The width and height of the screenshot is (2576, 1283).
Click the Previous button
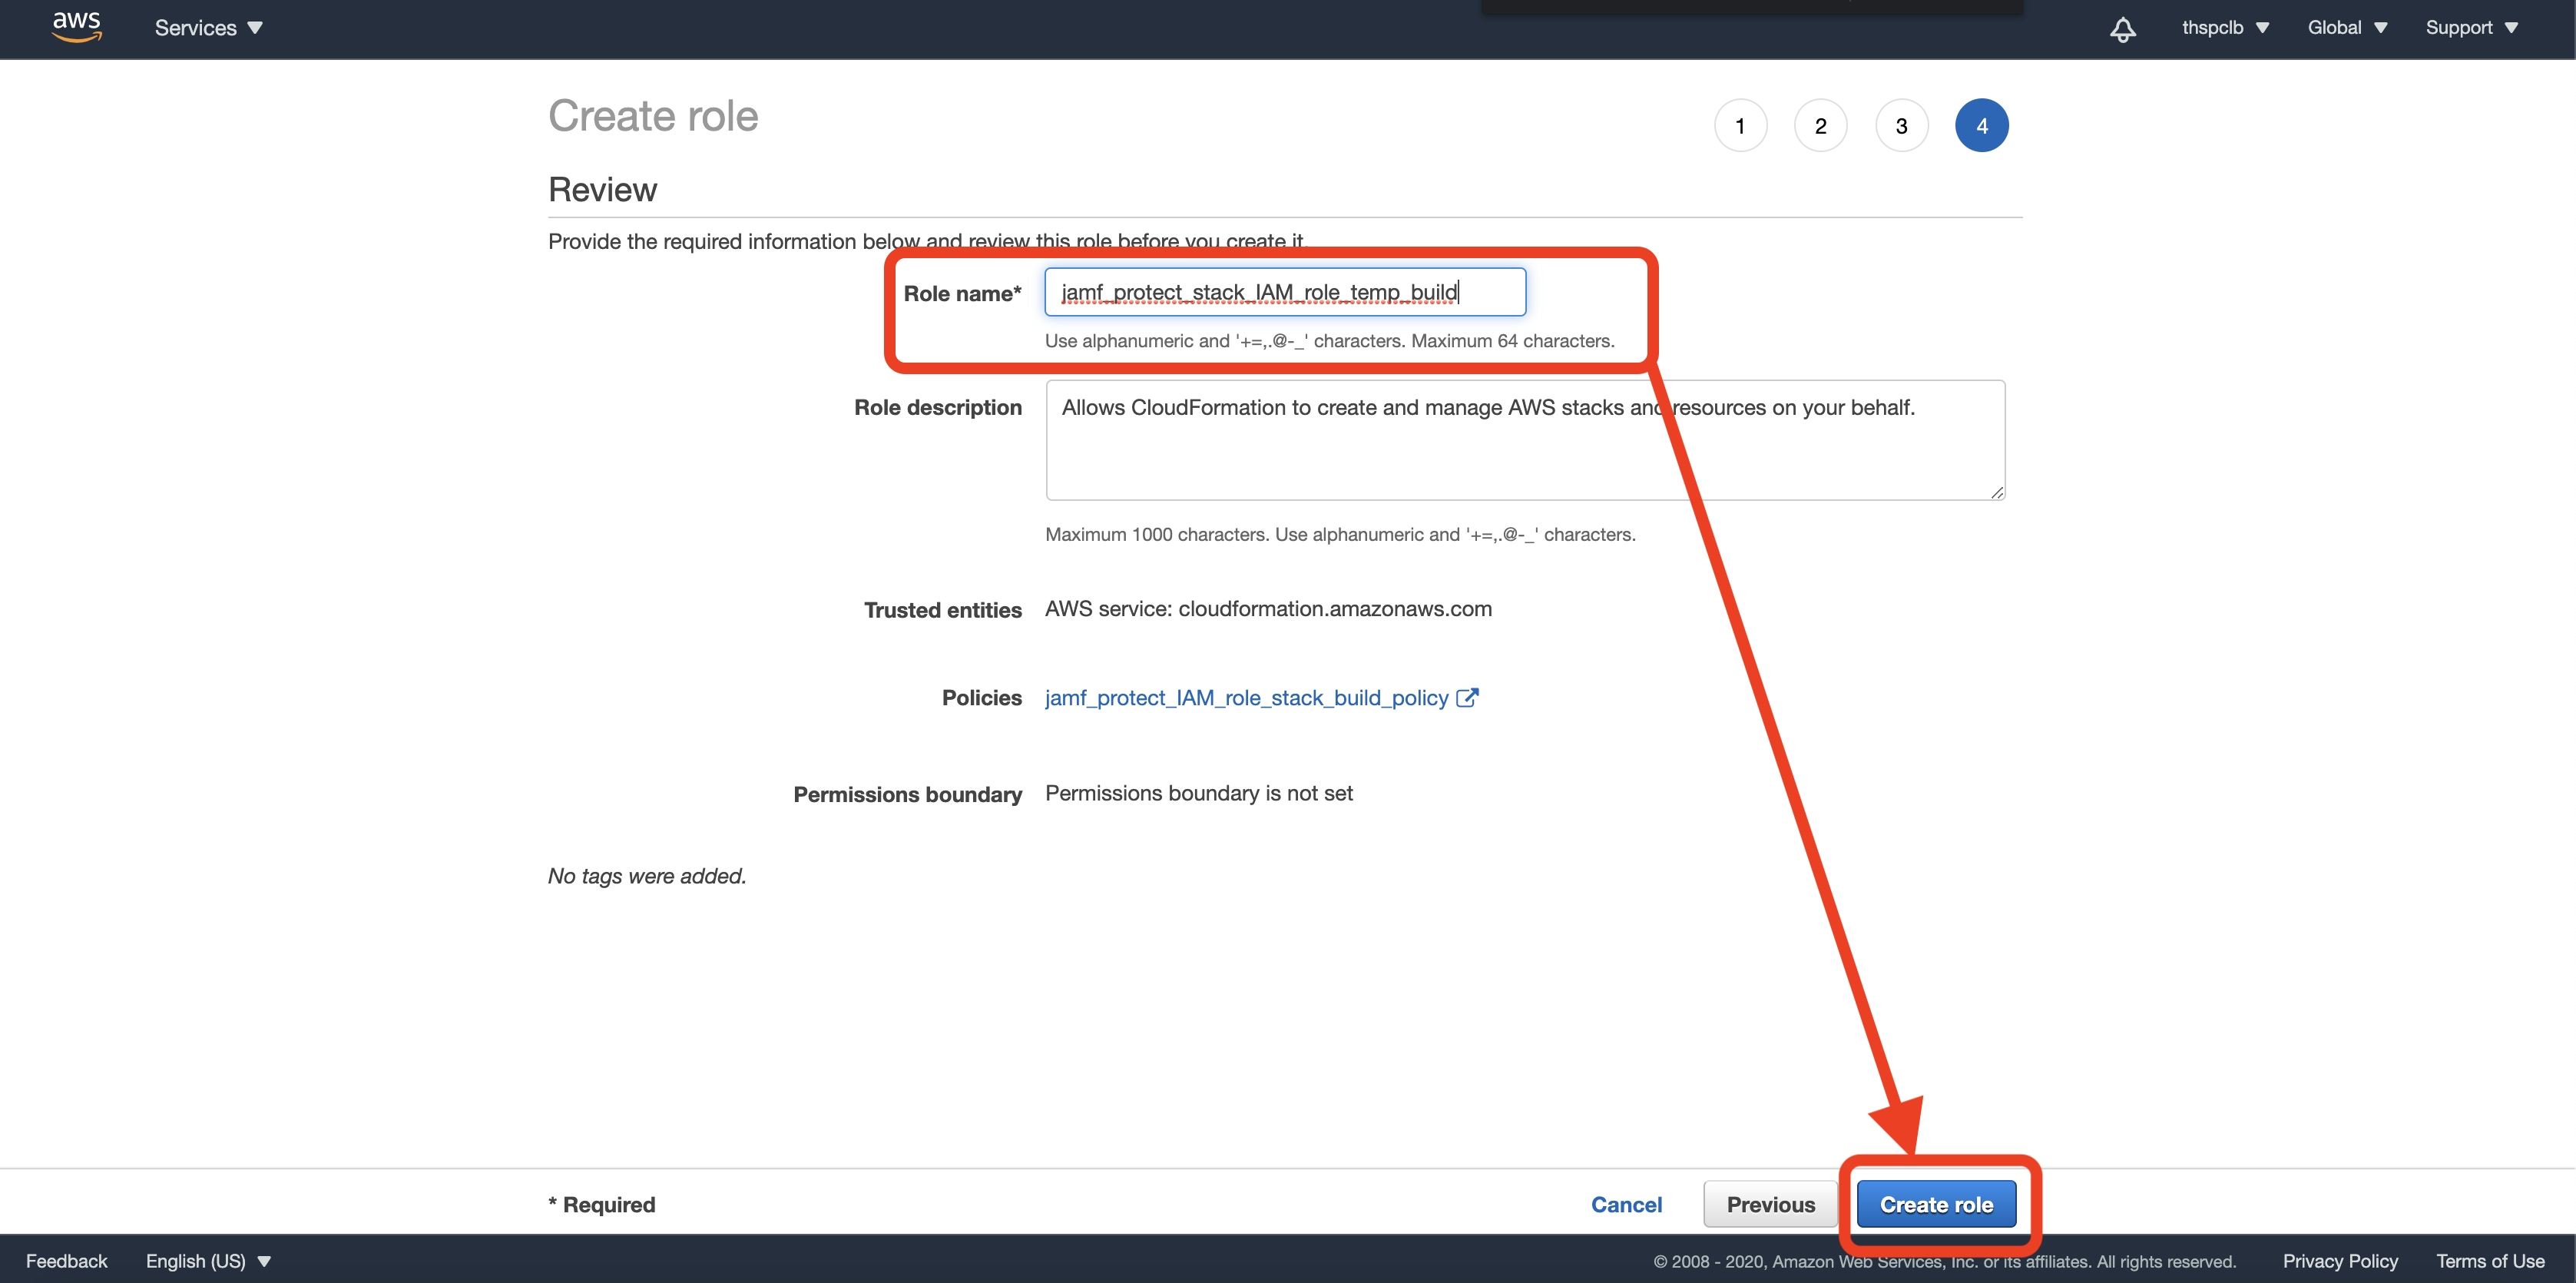[1770, 1204]
